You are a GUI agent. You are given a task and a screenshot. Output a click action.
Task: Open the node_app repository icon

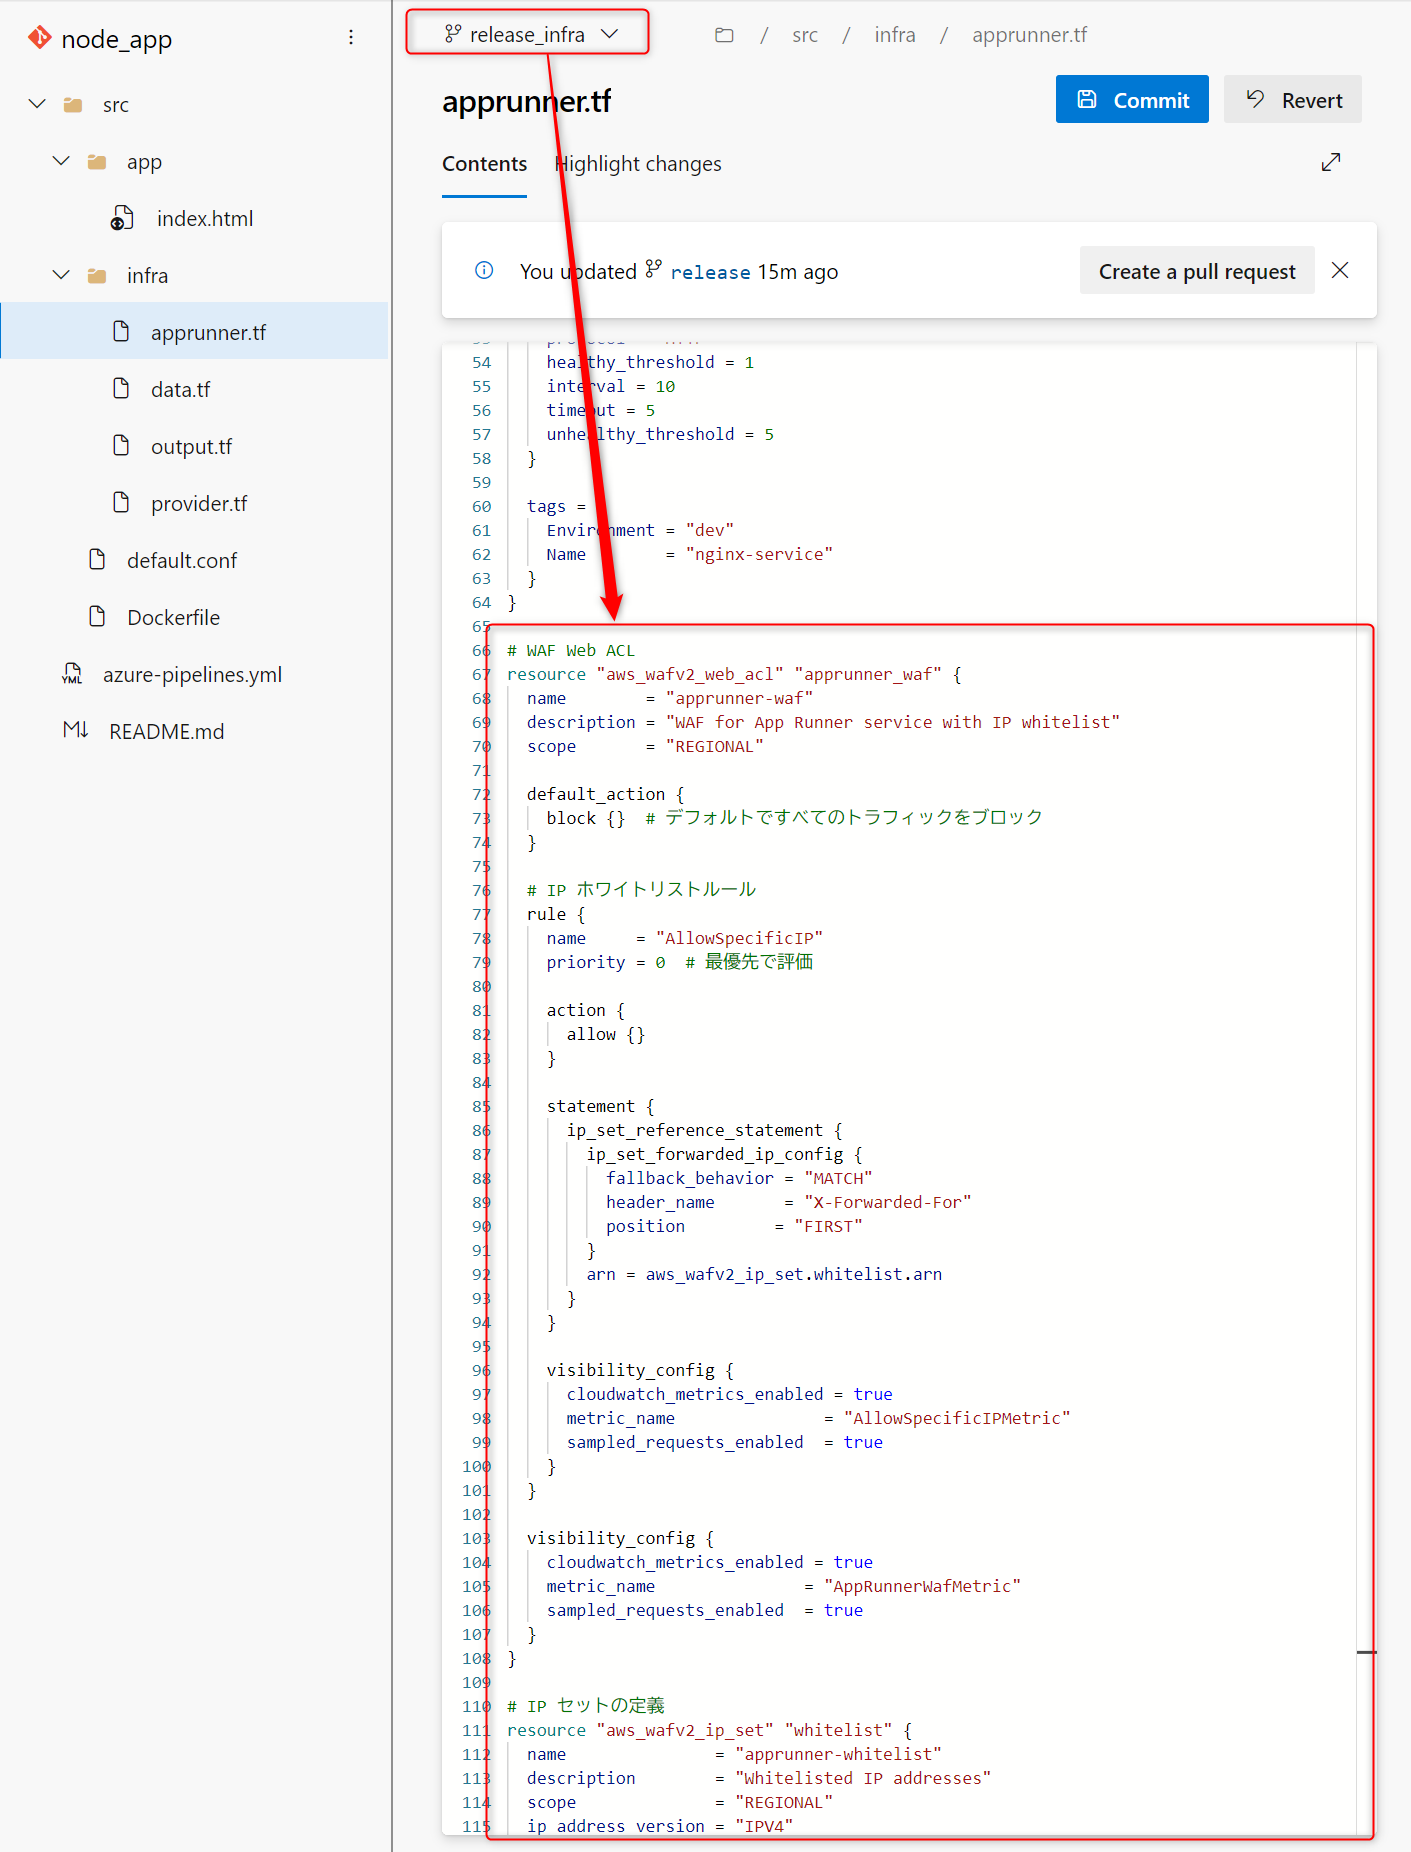click(x=39, y=38)
